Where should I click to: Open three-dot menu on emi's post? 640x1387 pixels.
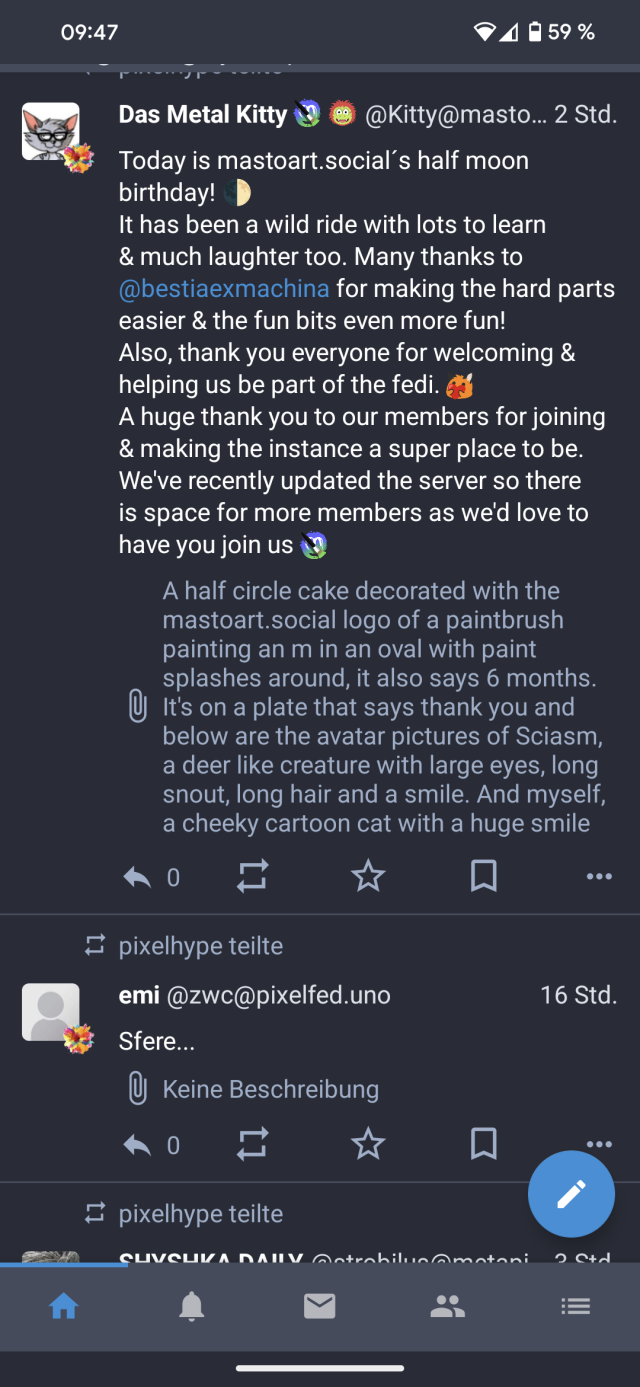(599, 1143)
